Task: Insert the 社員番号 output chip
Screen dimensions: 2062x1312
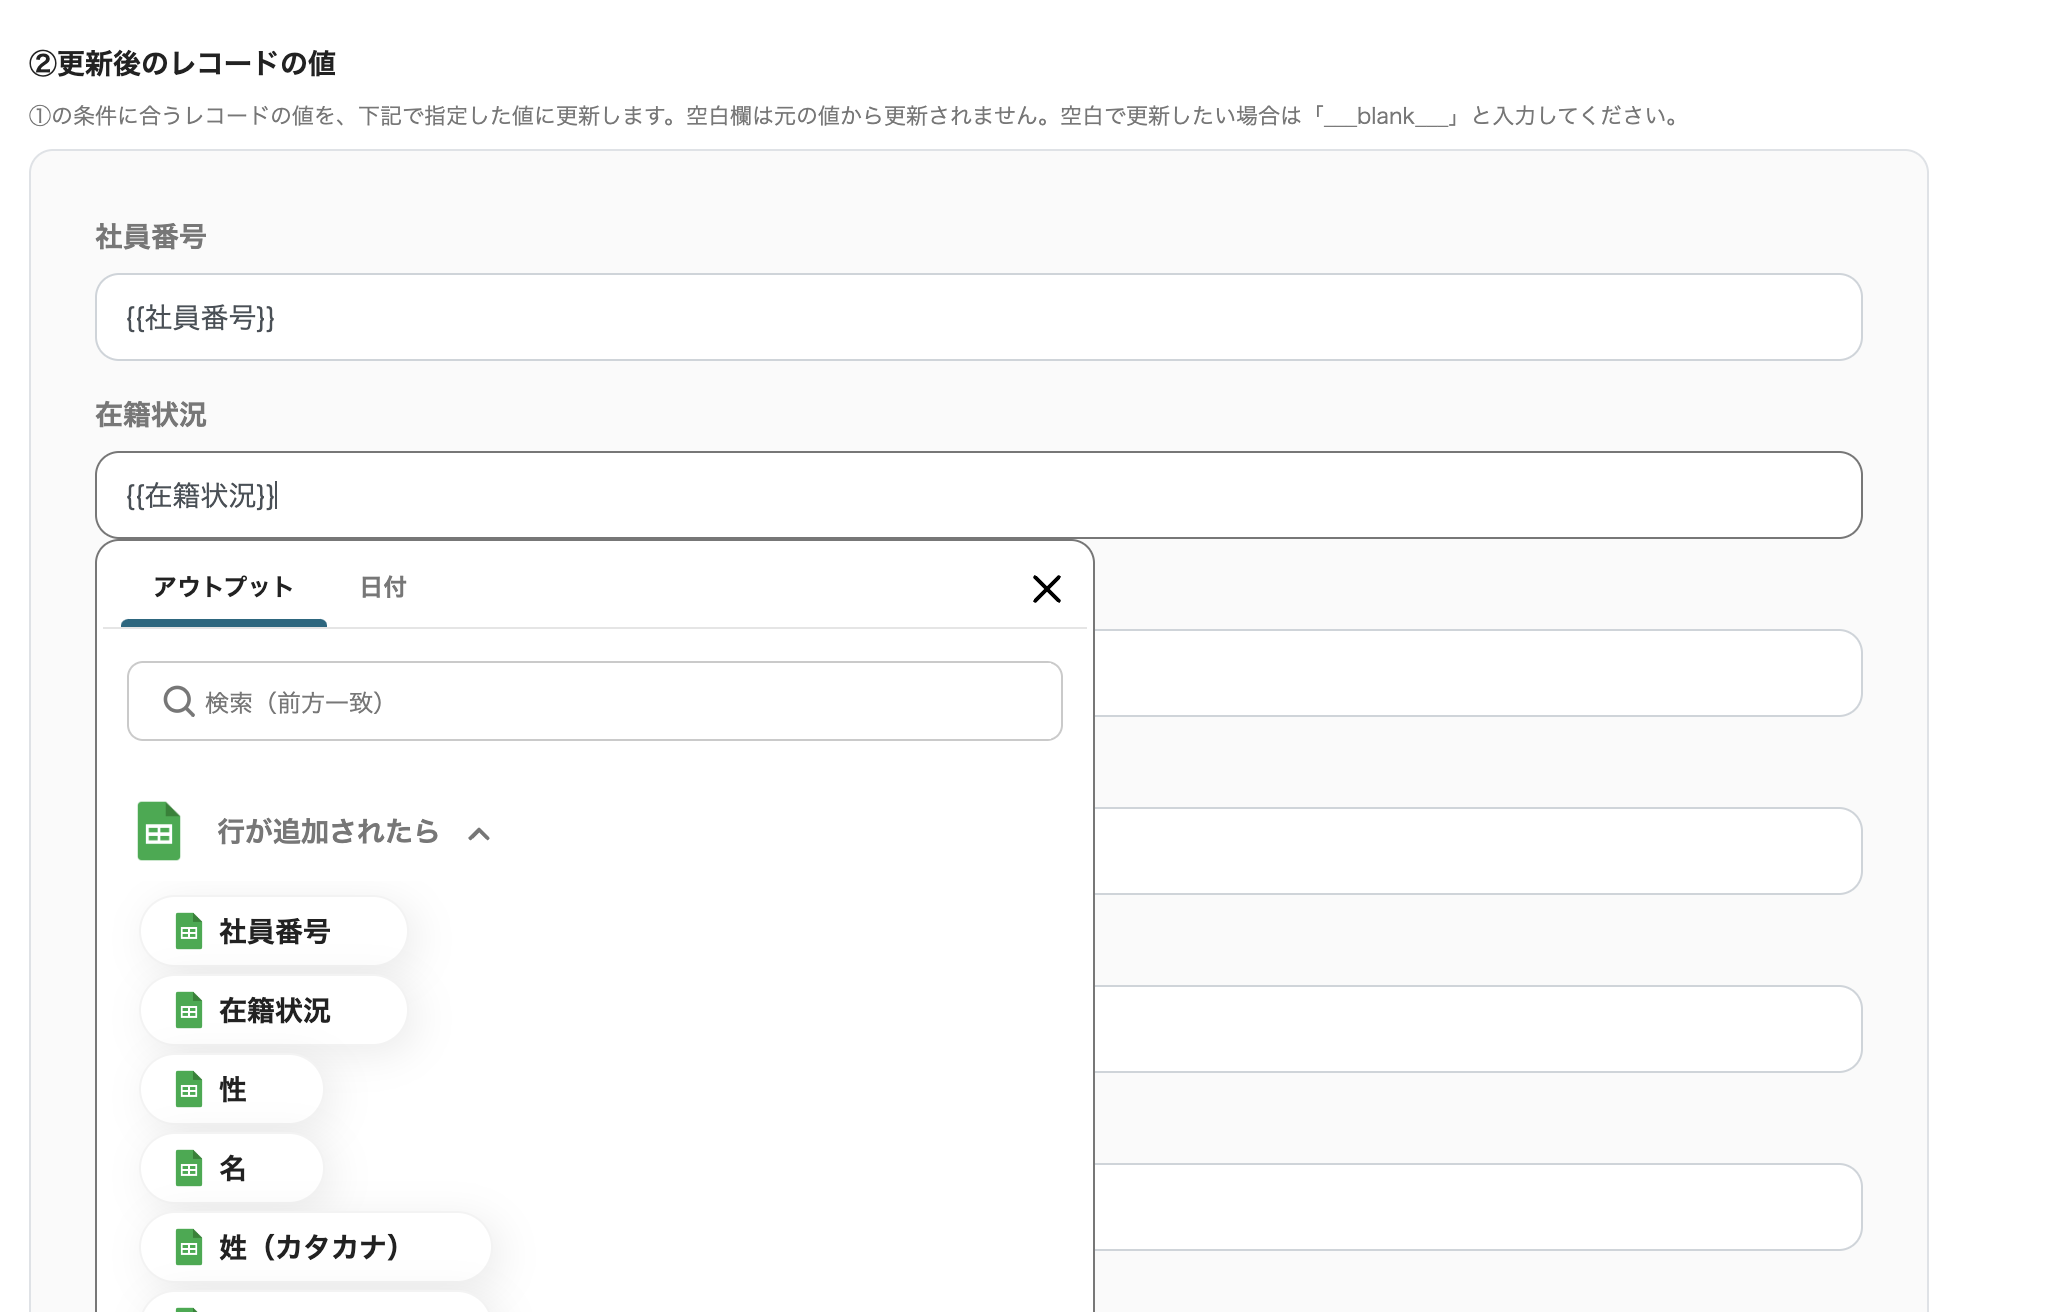Action: point(275,931)
